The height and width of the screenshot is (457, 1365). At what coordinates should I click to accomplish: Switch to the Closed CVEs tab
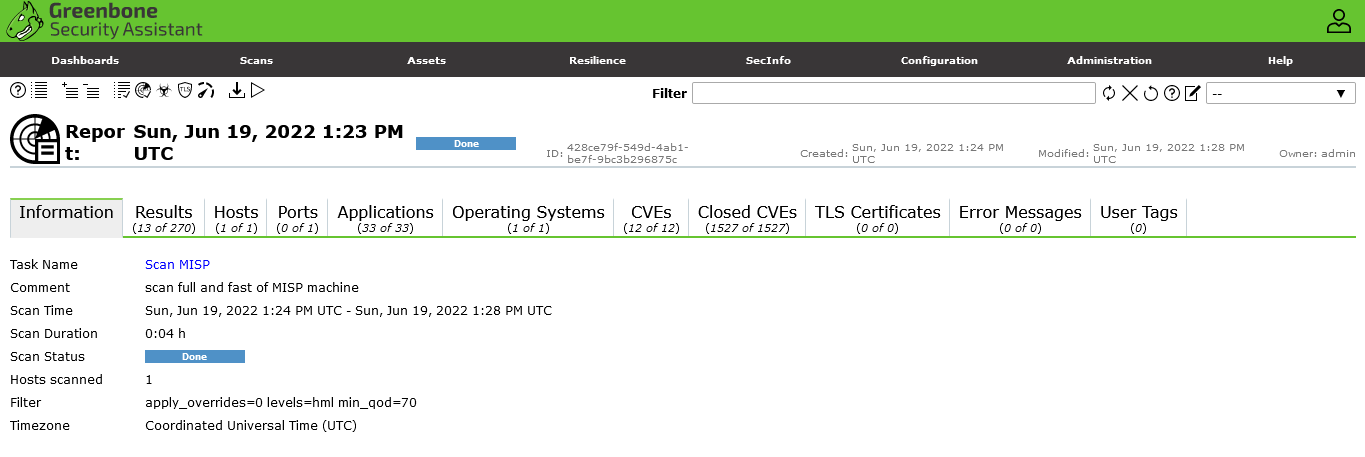[747, 218]
